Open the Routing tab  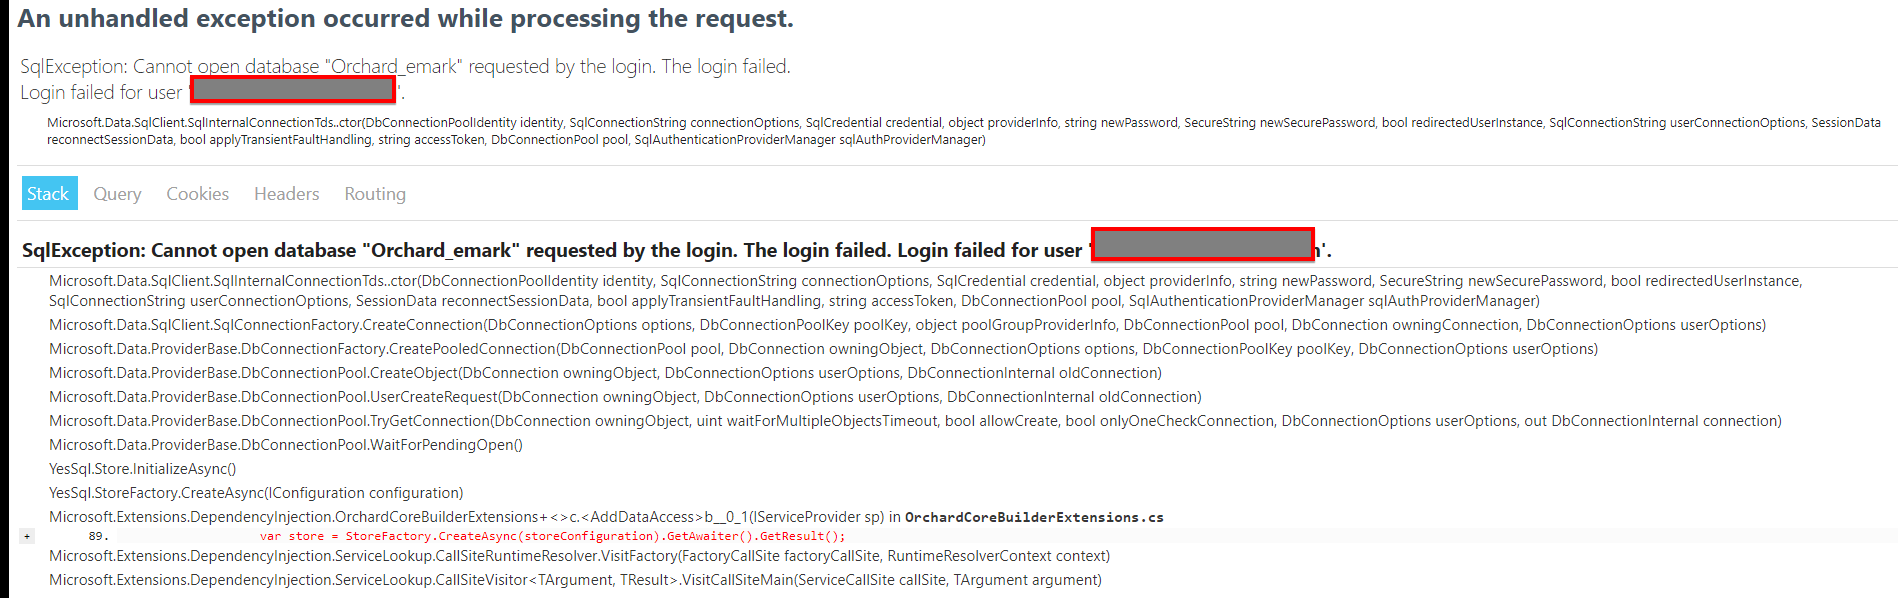pos(374,193)
